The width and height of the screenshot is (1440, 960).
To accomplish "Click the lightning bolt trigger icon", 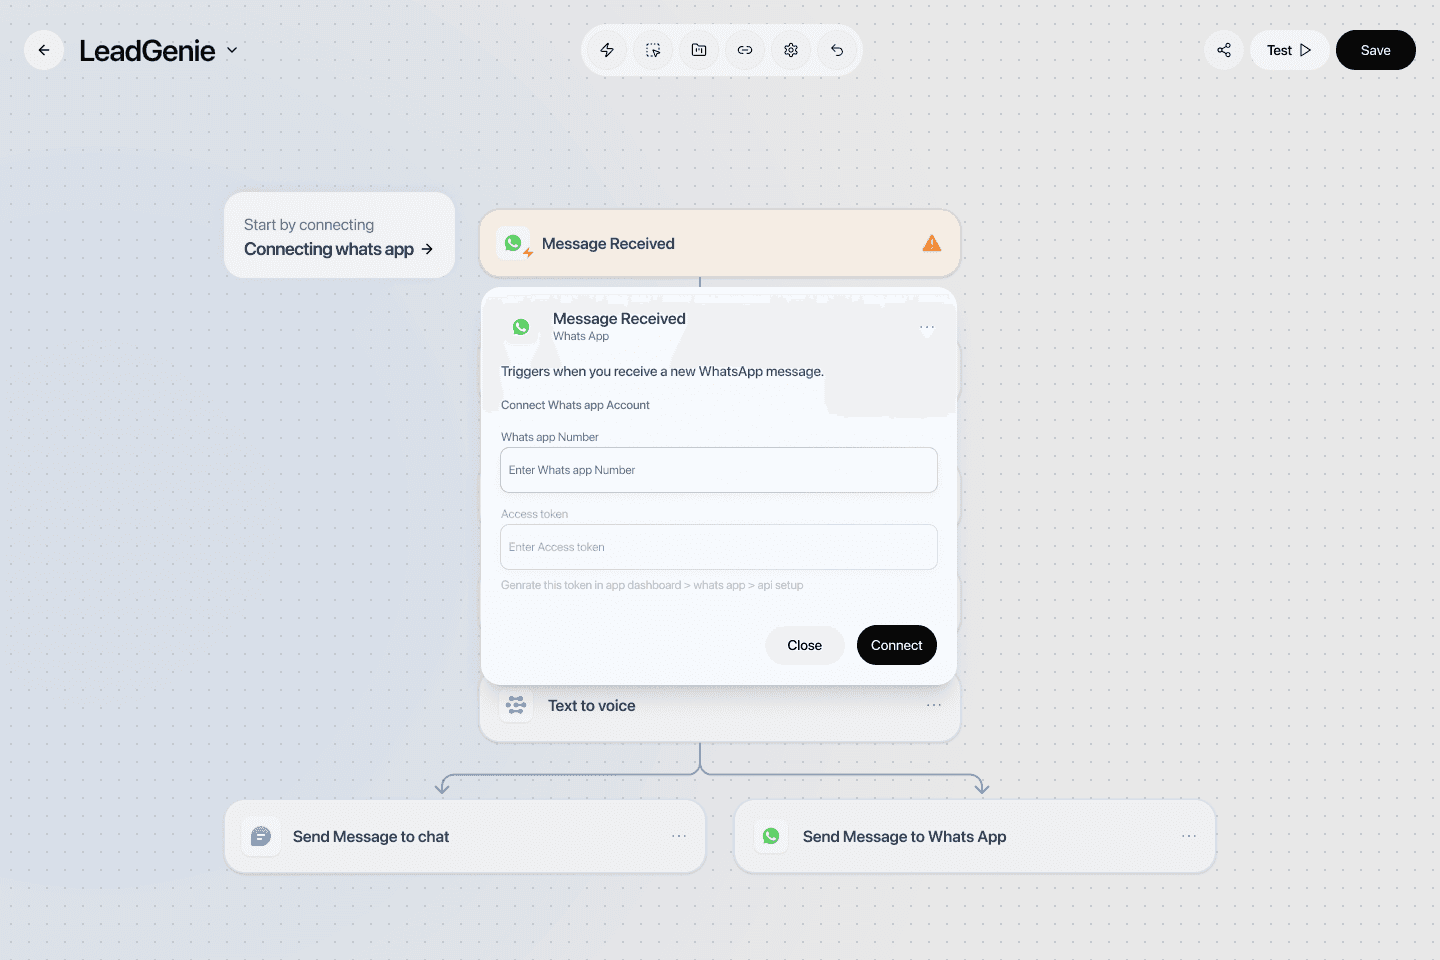I will pos(607,50).
